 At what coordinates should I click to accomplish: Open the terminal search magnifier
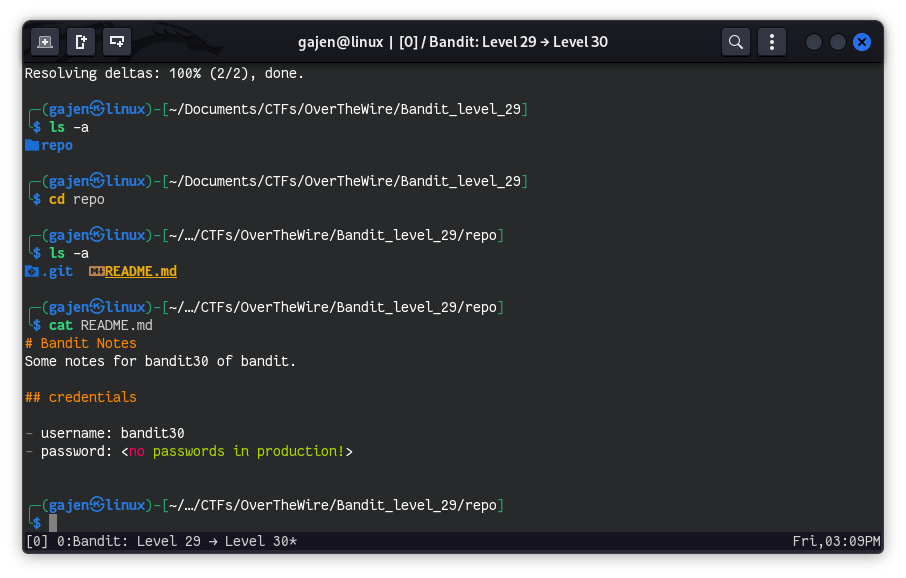point(736,42)
